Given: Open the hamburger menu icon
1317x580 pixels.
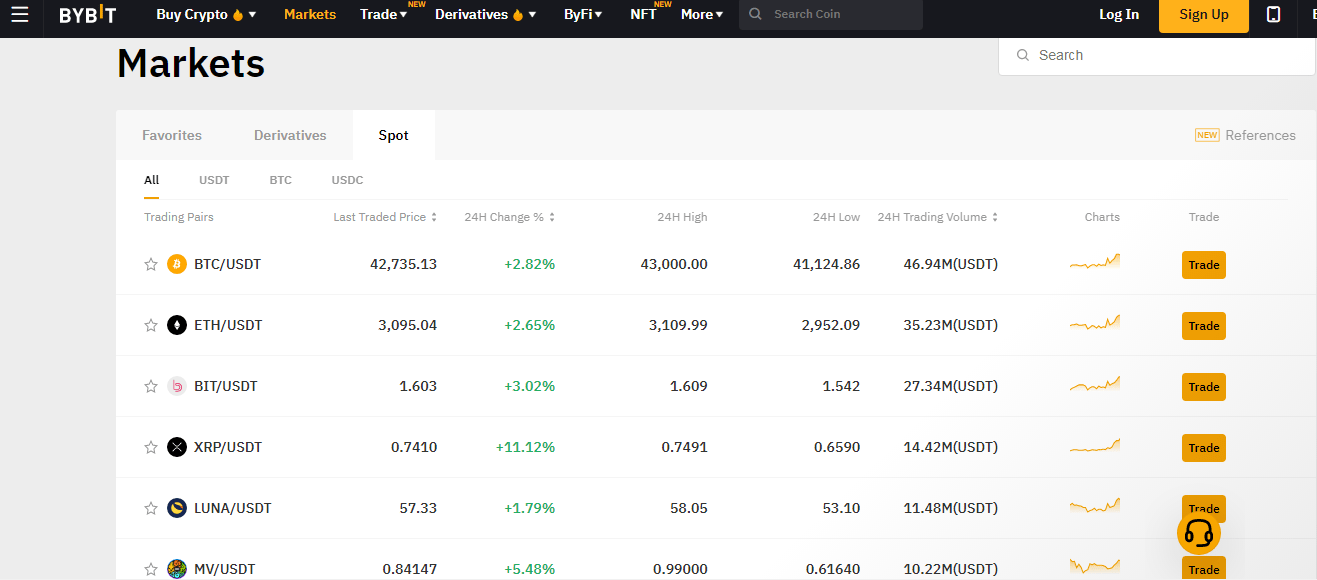Looking at the screenshot, I should [20, 14].
